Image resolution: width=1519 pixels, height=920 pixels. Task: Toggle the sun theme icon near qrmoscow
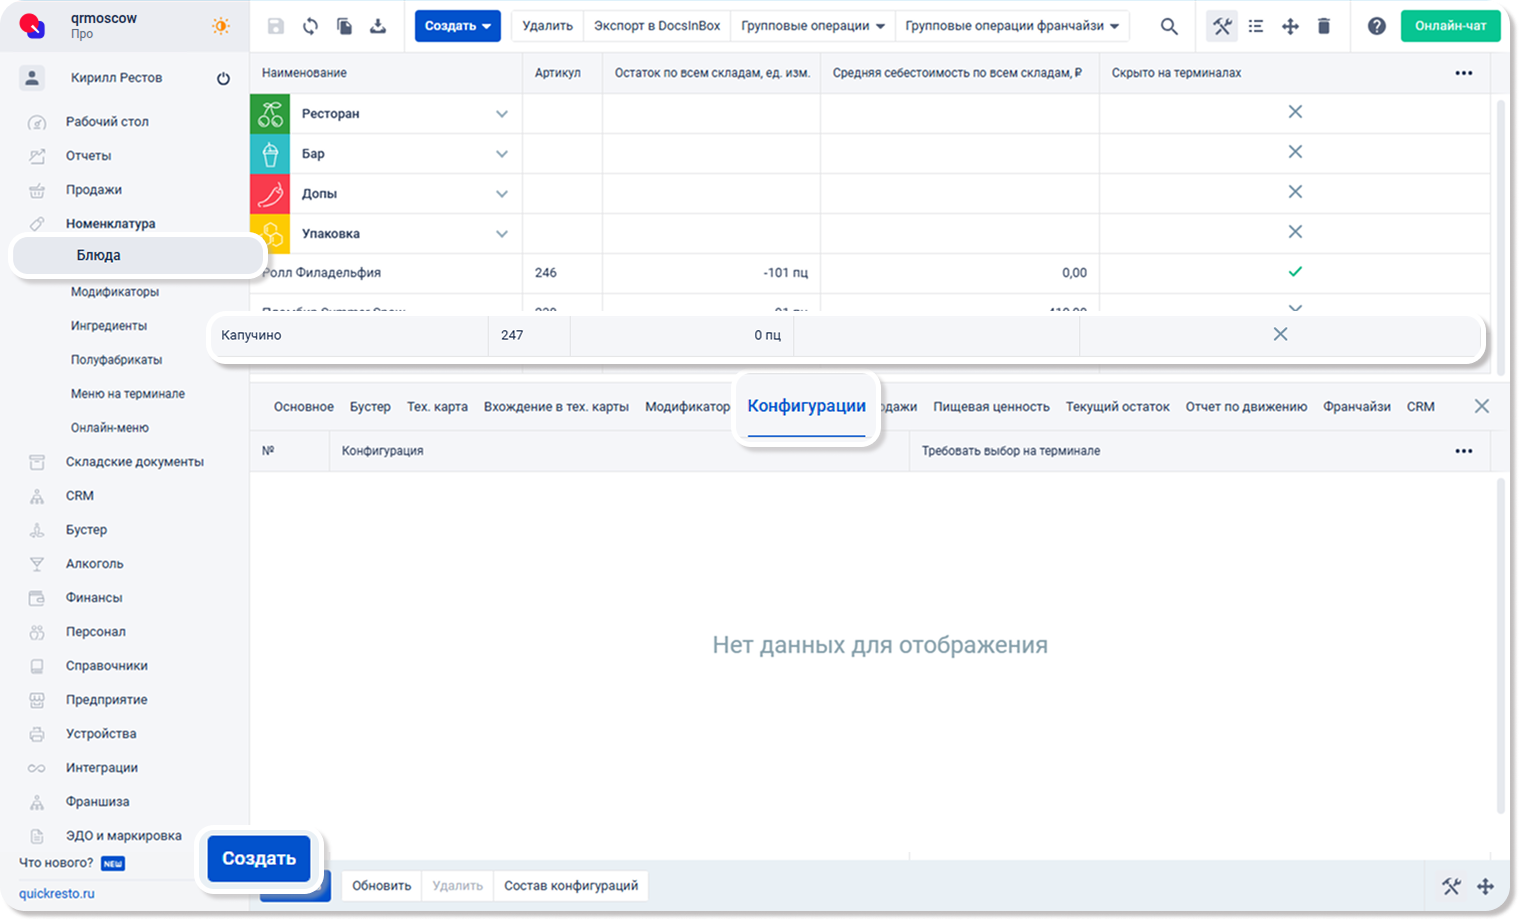(x=221, y=26)
